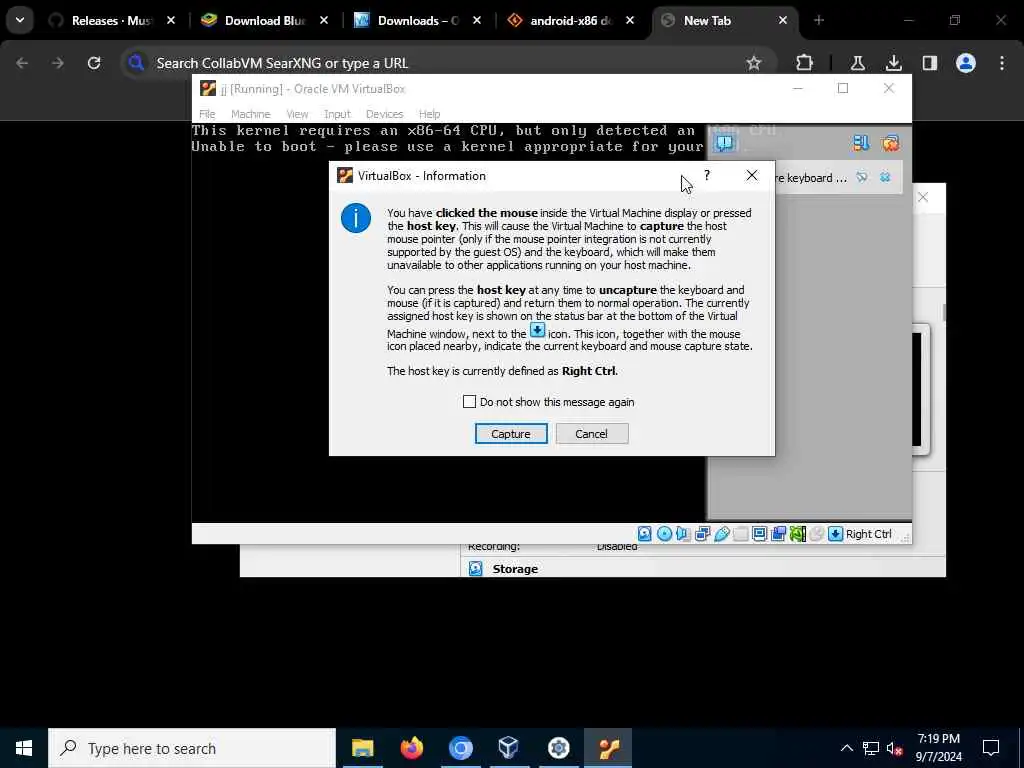Check 'Do not show this message again'
This screenshot has width=1024, height=768.
[469, 402]
